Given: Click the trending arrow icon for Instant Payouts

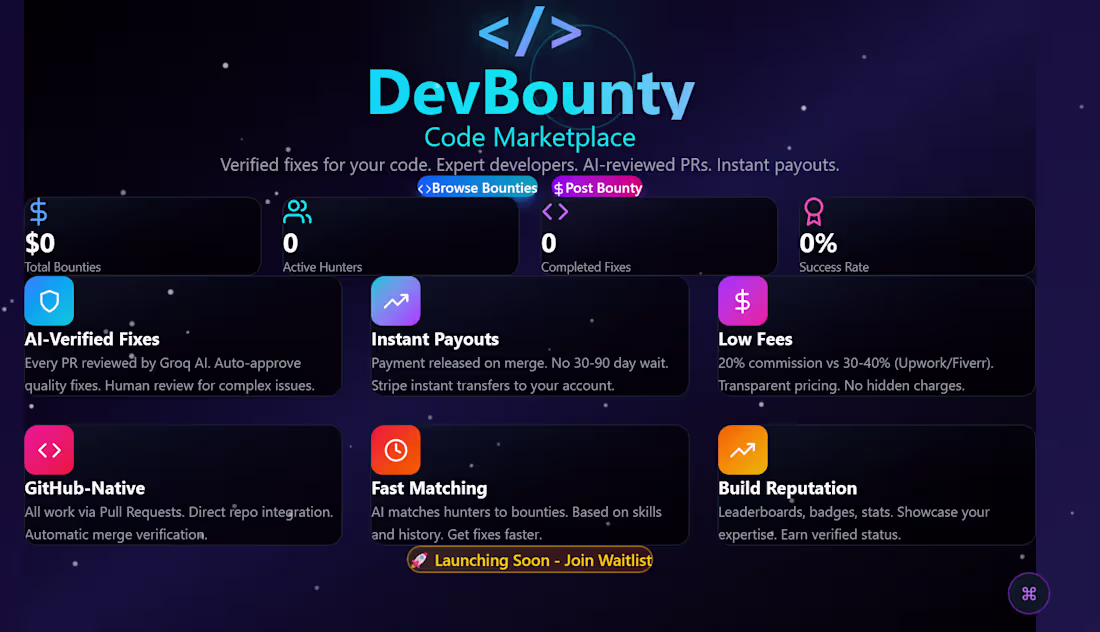Looking at the screenshot, I should (396, 301).
